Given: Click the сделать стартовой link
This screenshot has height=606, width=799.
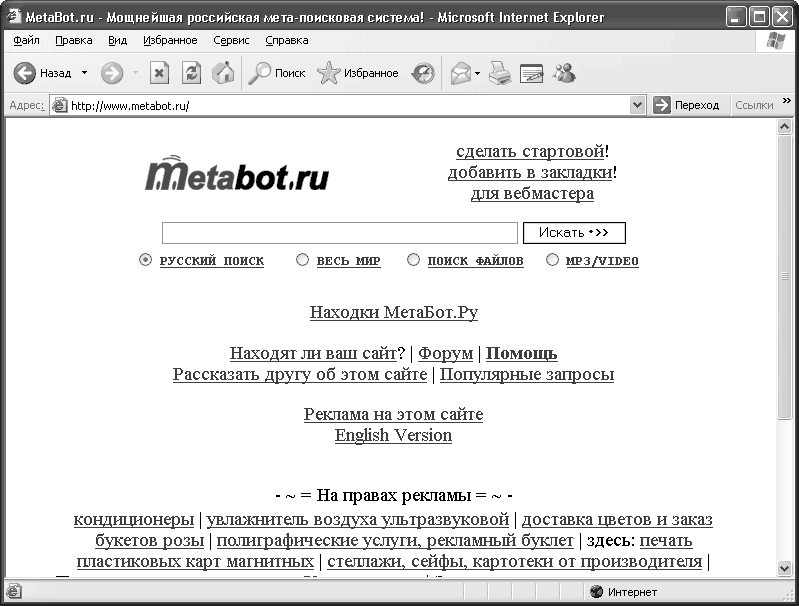Looking at the screenshot, I should coord(530,151).
